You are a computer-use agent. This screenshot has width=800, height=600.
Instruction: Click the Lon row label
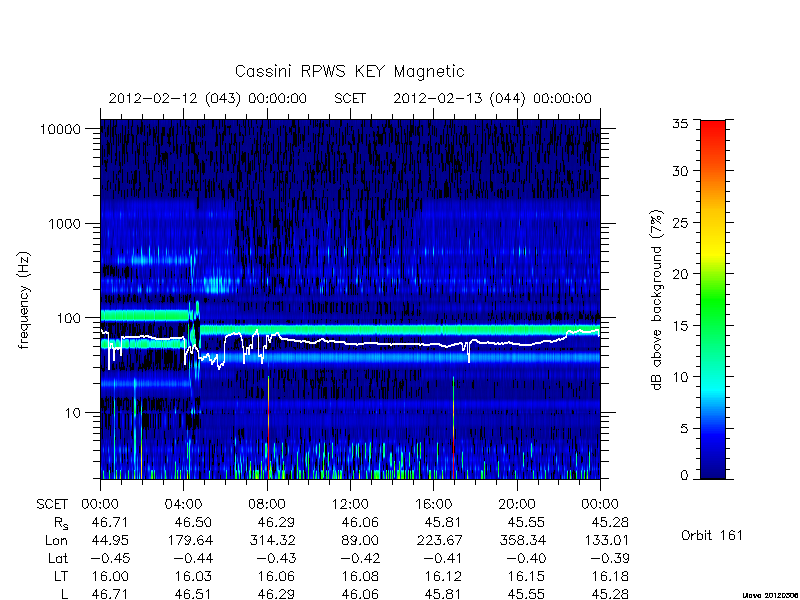pos(57,540)
